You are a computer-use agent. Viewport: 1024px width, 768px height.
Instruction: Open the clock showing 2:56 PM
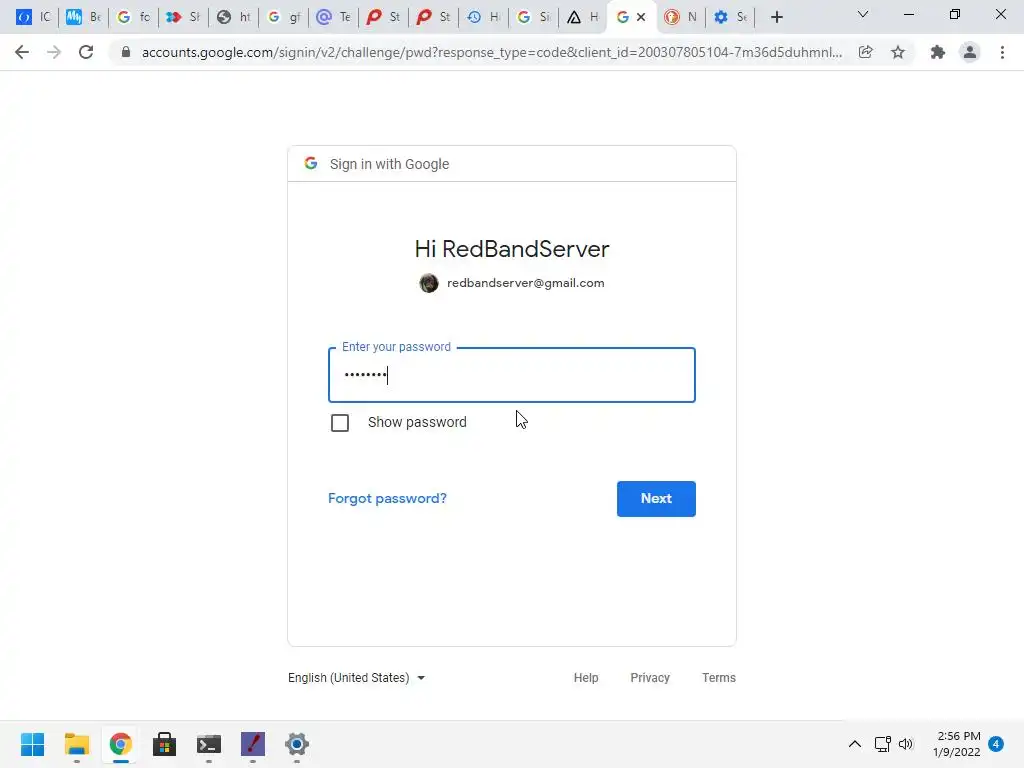coord(957,744)
